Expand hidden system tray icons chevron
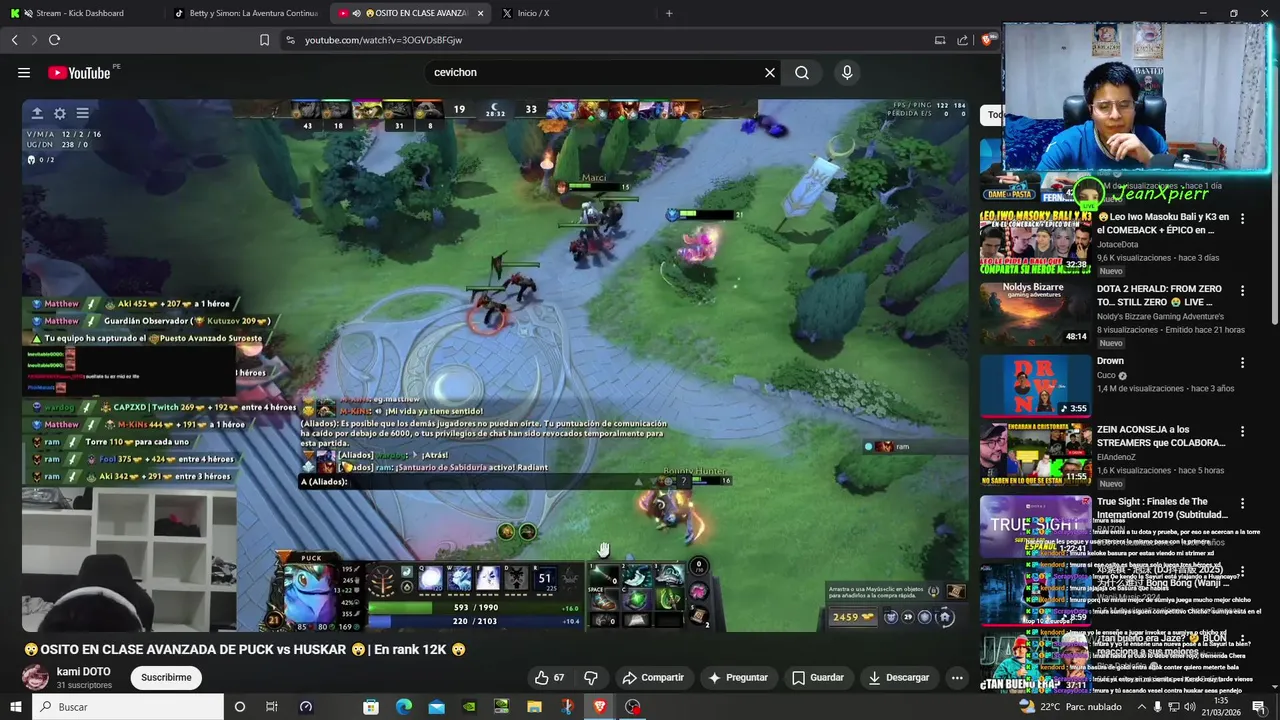Image resolution: width=1280 pixels, height=720 pixels. click(x=1141, y=707)
